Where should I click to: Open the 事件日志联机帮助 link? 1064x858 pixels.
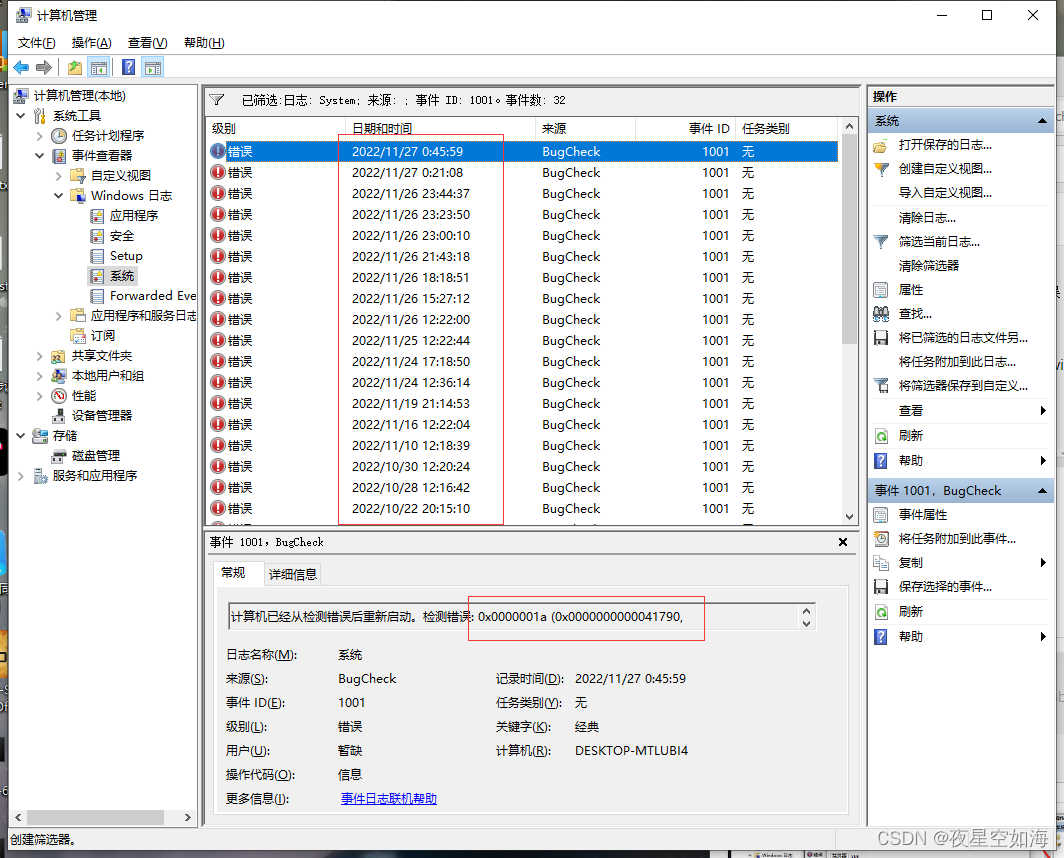click(389, 799)
